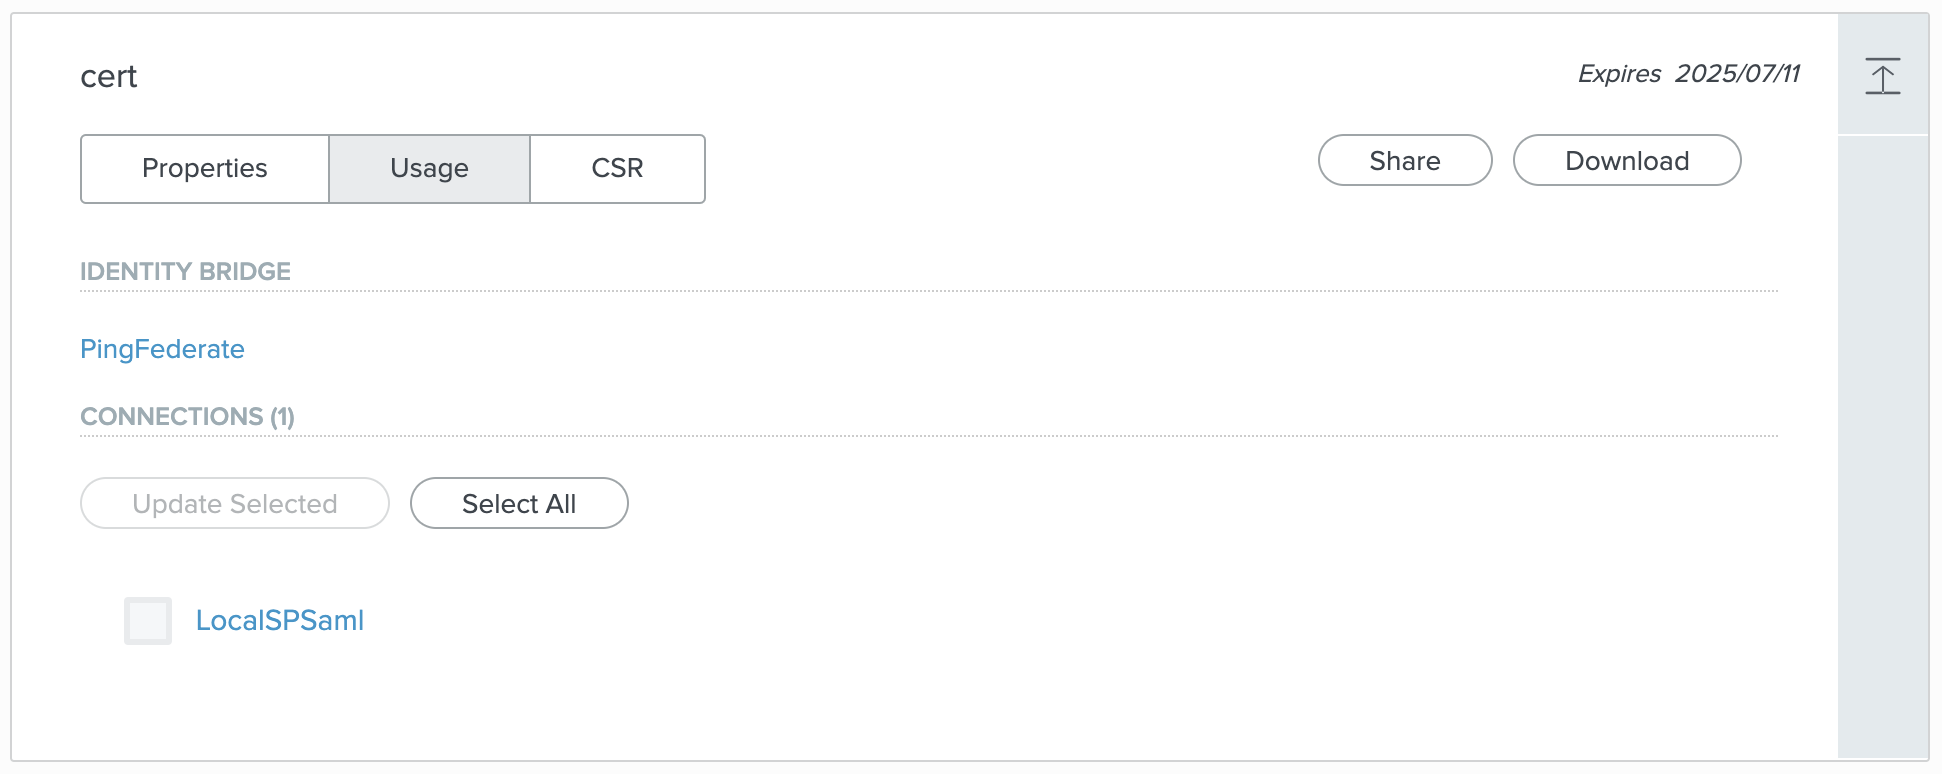The width and height of the screenshot is (1942, 774).
Task: Click the dotted divider under CONNECTIONS
Action: tap(928, 436)
